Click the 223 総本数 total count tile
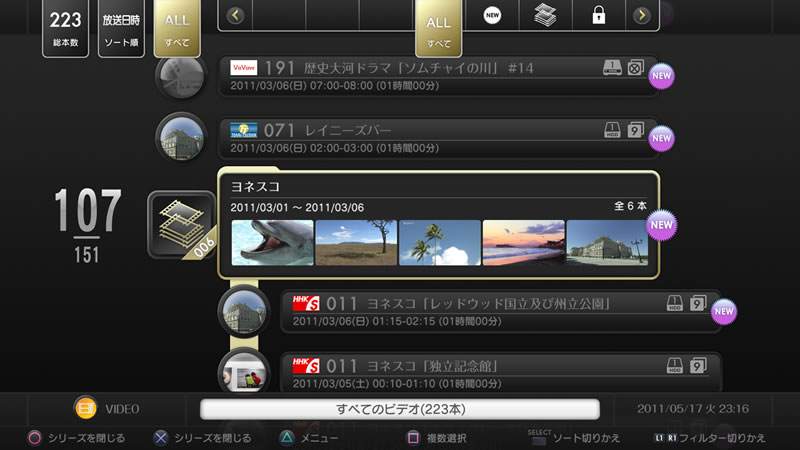Image resolution: width=800 pixels, height=450 pixels. point(65,28)
